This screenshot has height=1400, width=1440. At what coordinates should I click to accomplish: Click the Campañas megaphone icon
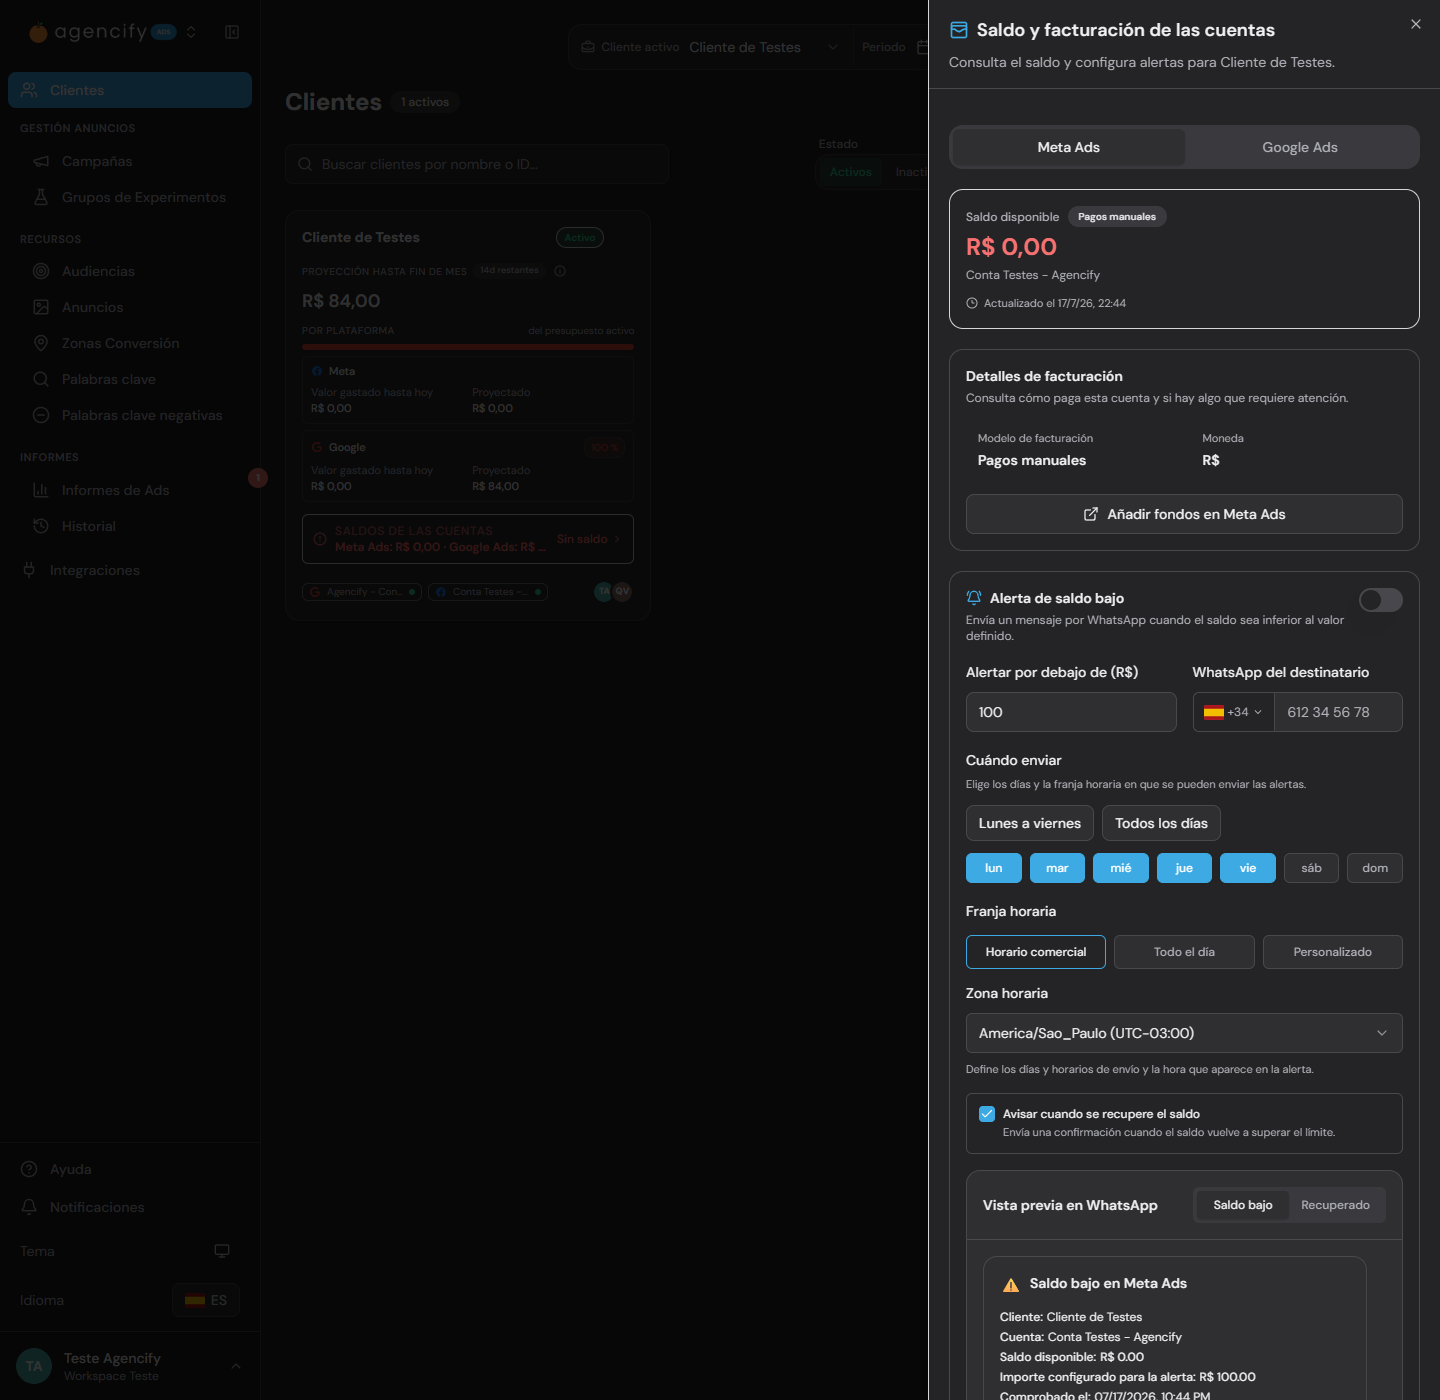tap(41, 161)
